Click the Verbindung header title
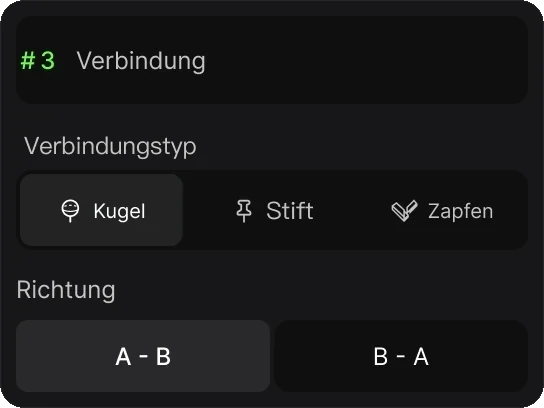The image size is (544, 408). coord(141,61)
